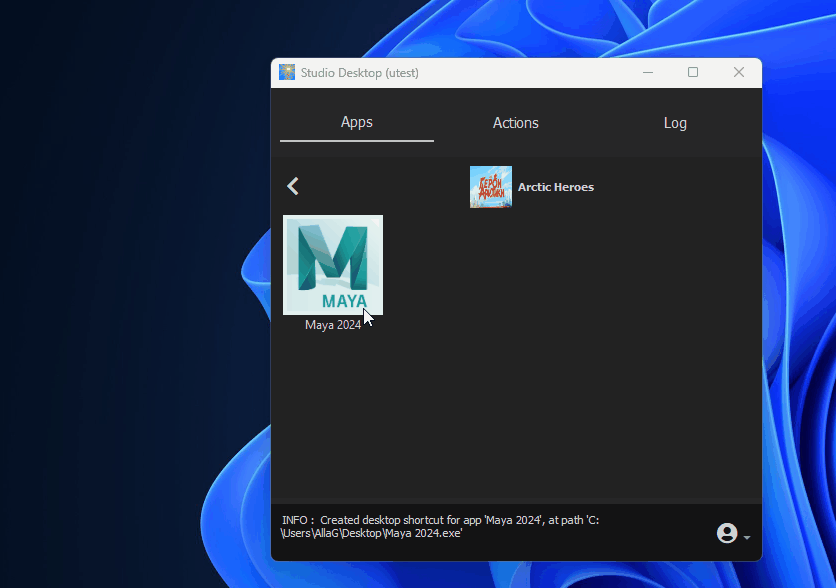The image size is (836, 588).
Task: Click empty header space right of Arctic Heroes
Action: point(680,187)
